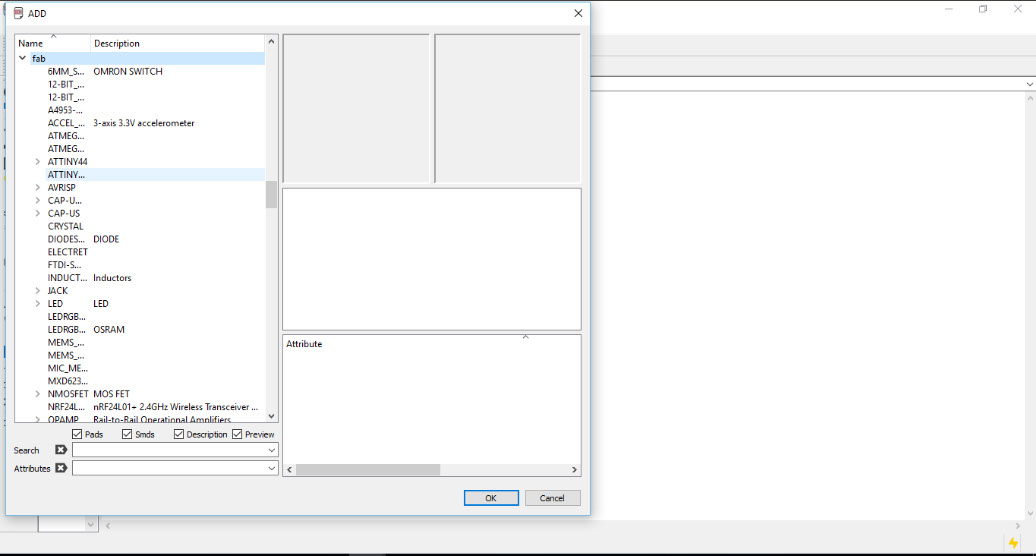Select the ELECTRET entry

click(155, 252)
